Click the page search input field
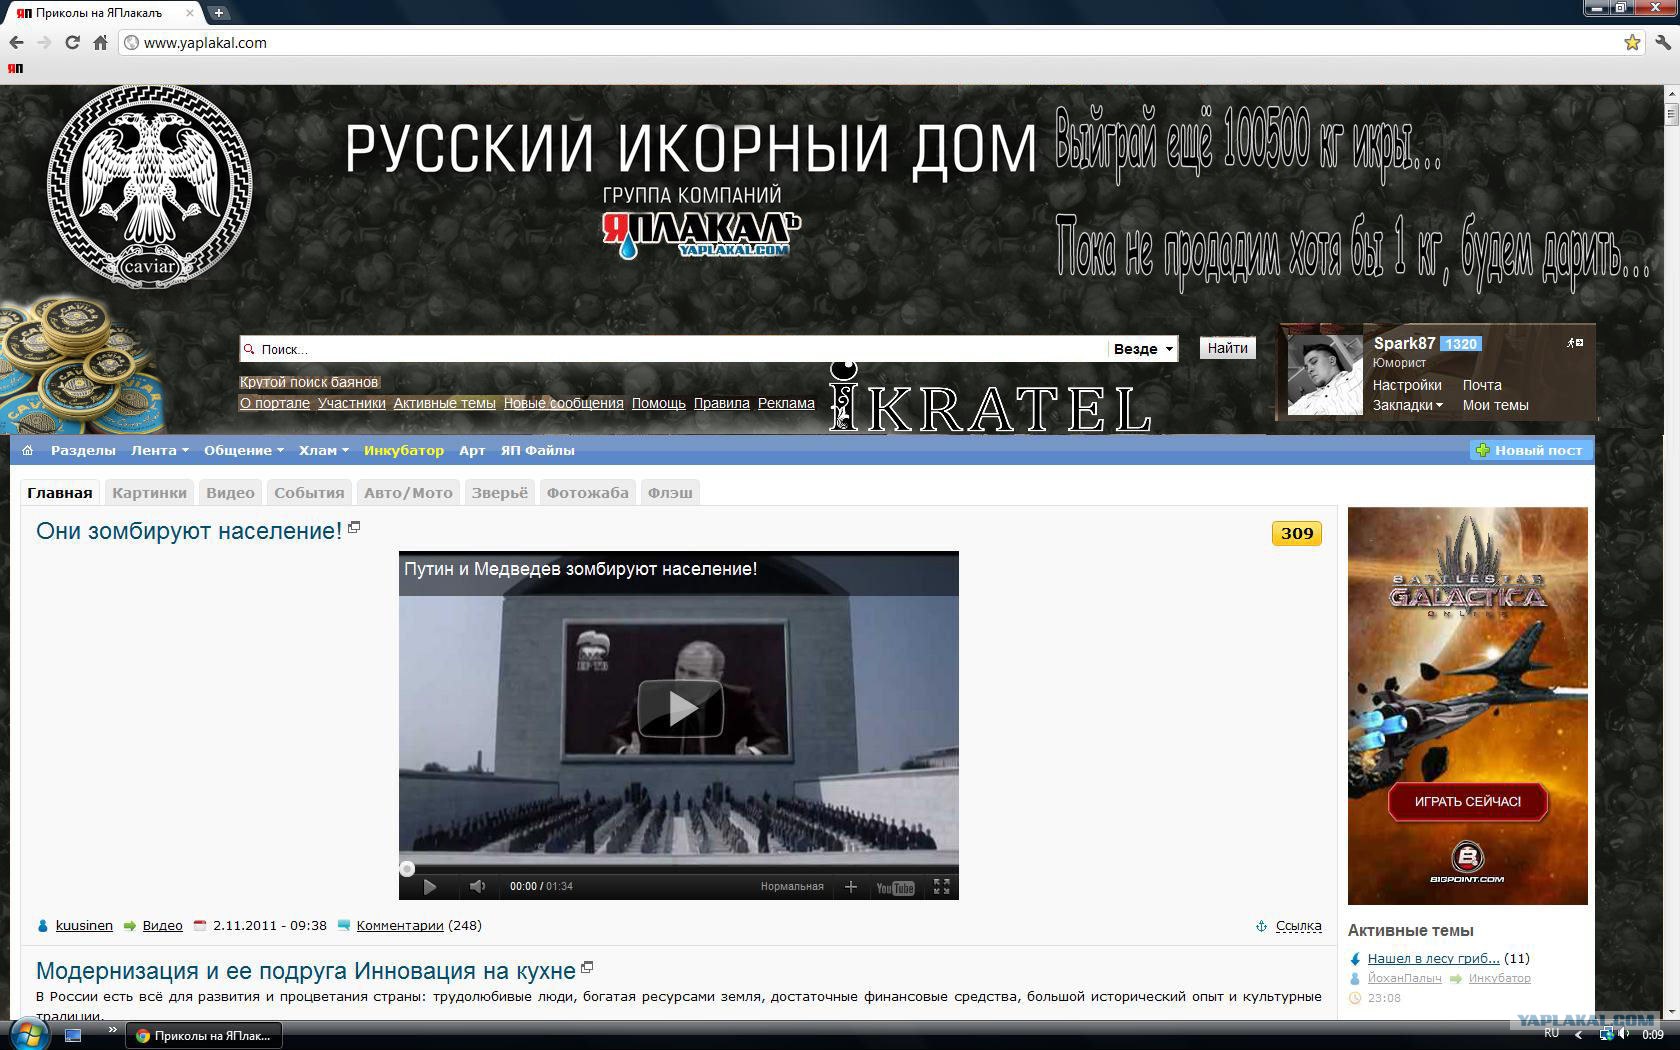 pos(673,349)
